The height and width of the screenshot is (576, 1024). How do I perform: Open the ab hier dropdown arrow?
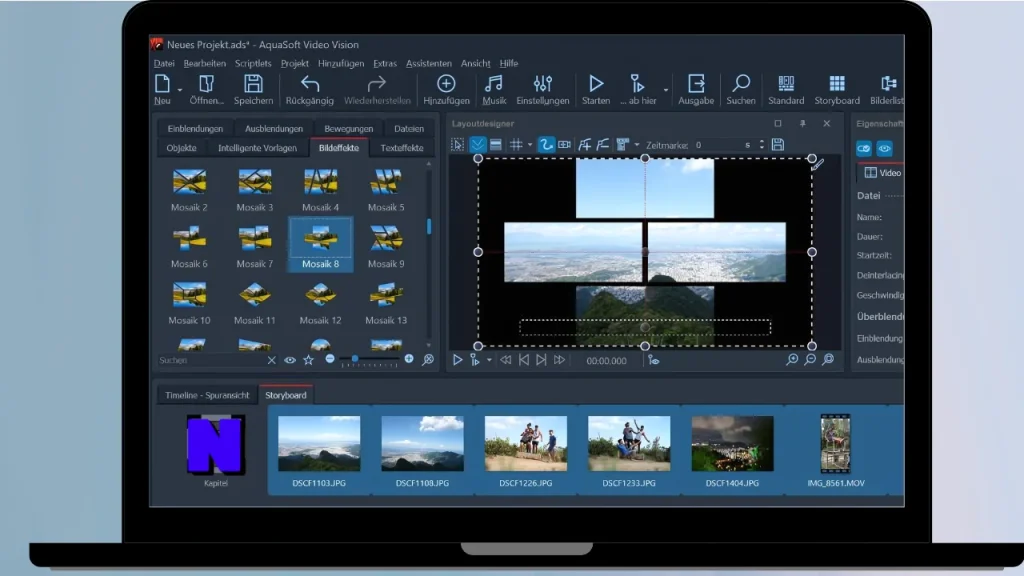[x=665, y=90]
